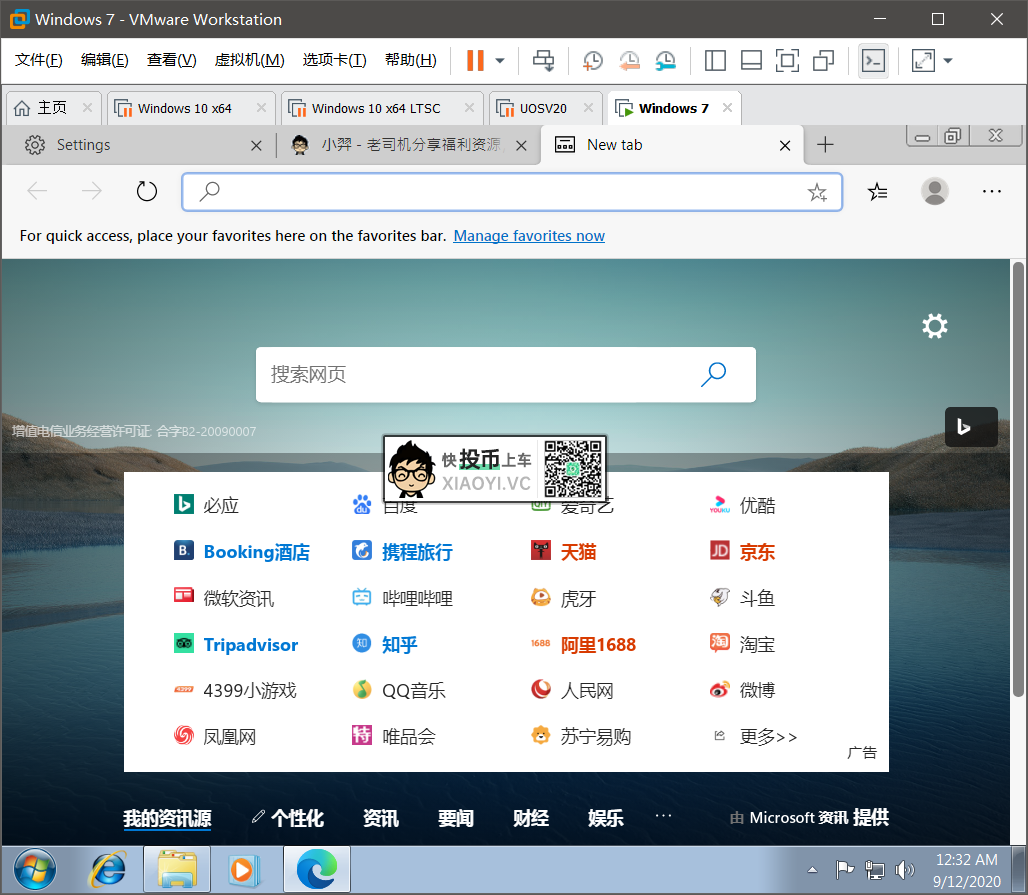Click the 搜索网页 search box
Image resolution: width=1028 pixels, height=895 pixels.
click(480, 375)
